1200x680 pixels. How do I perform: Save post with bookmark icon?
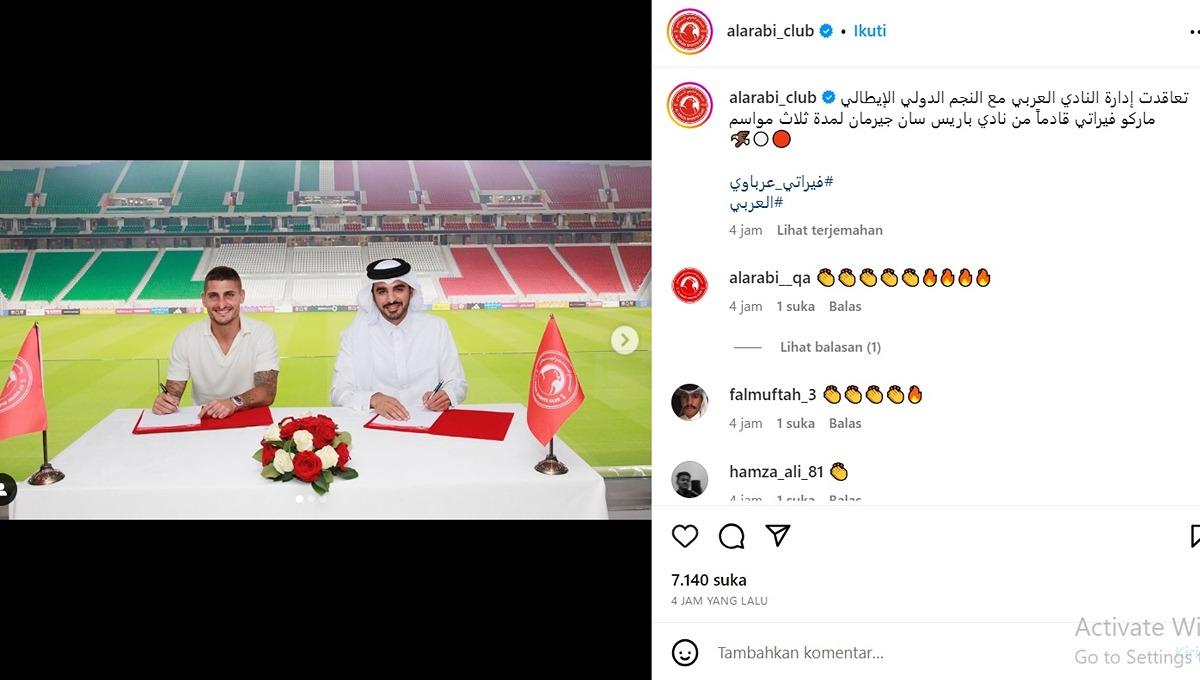(x=1195, y=536)
